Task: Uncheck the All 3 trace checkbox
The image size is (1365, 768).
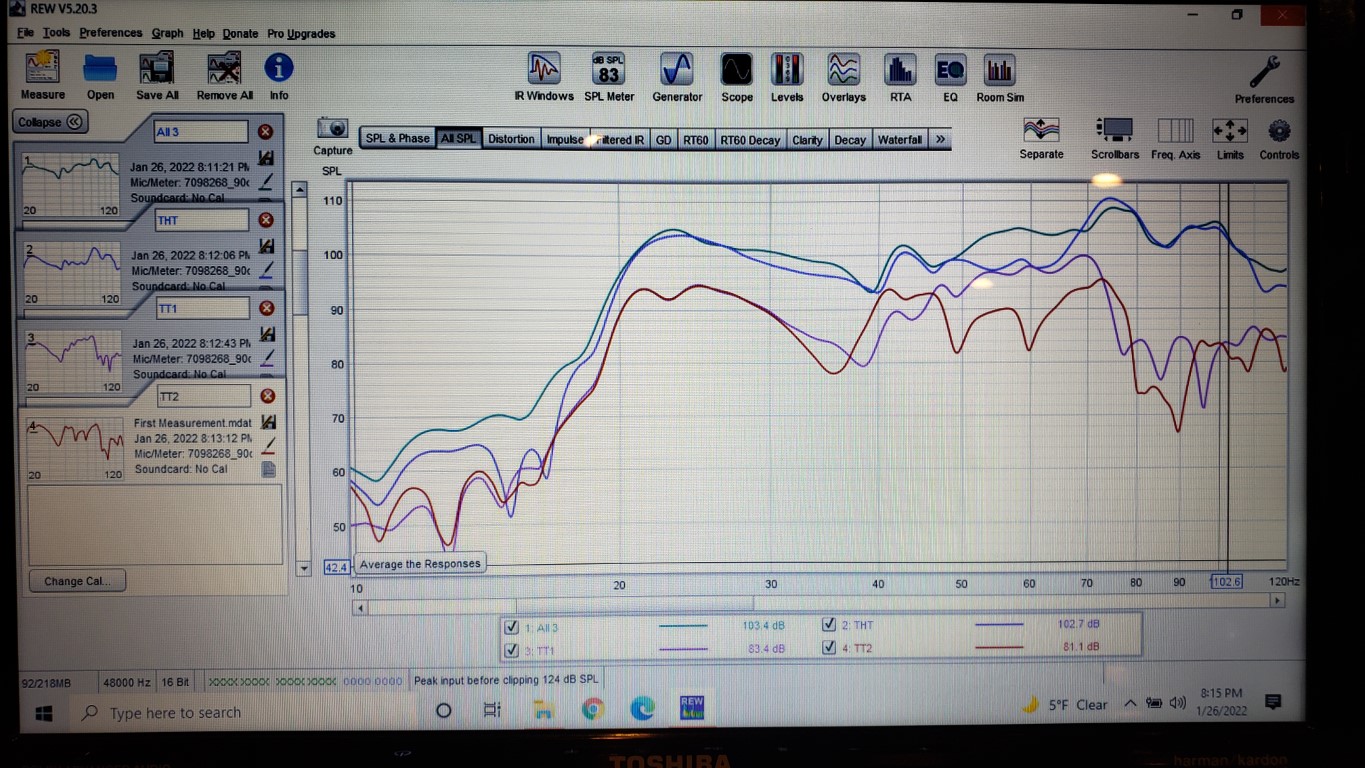Action: tap(513, 627)
